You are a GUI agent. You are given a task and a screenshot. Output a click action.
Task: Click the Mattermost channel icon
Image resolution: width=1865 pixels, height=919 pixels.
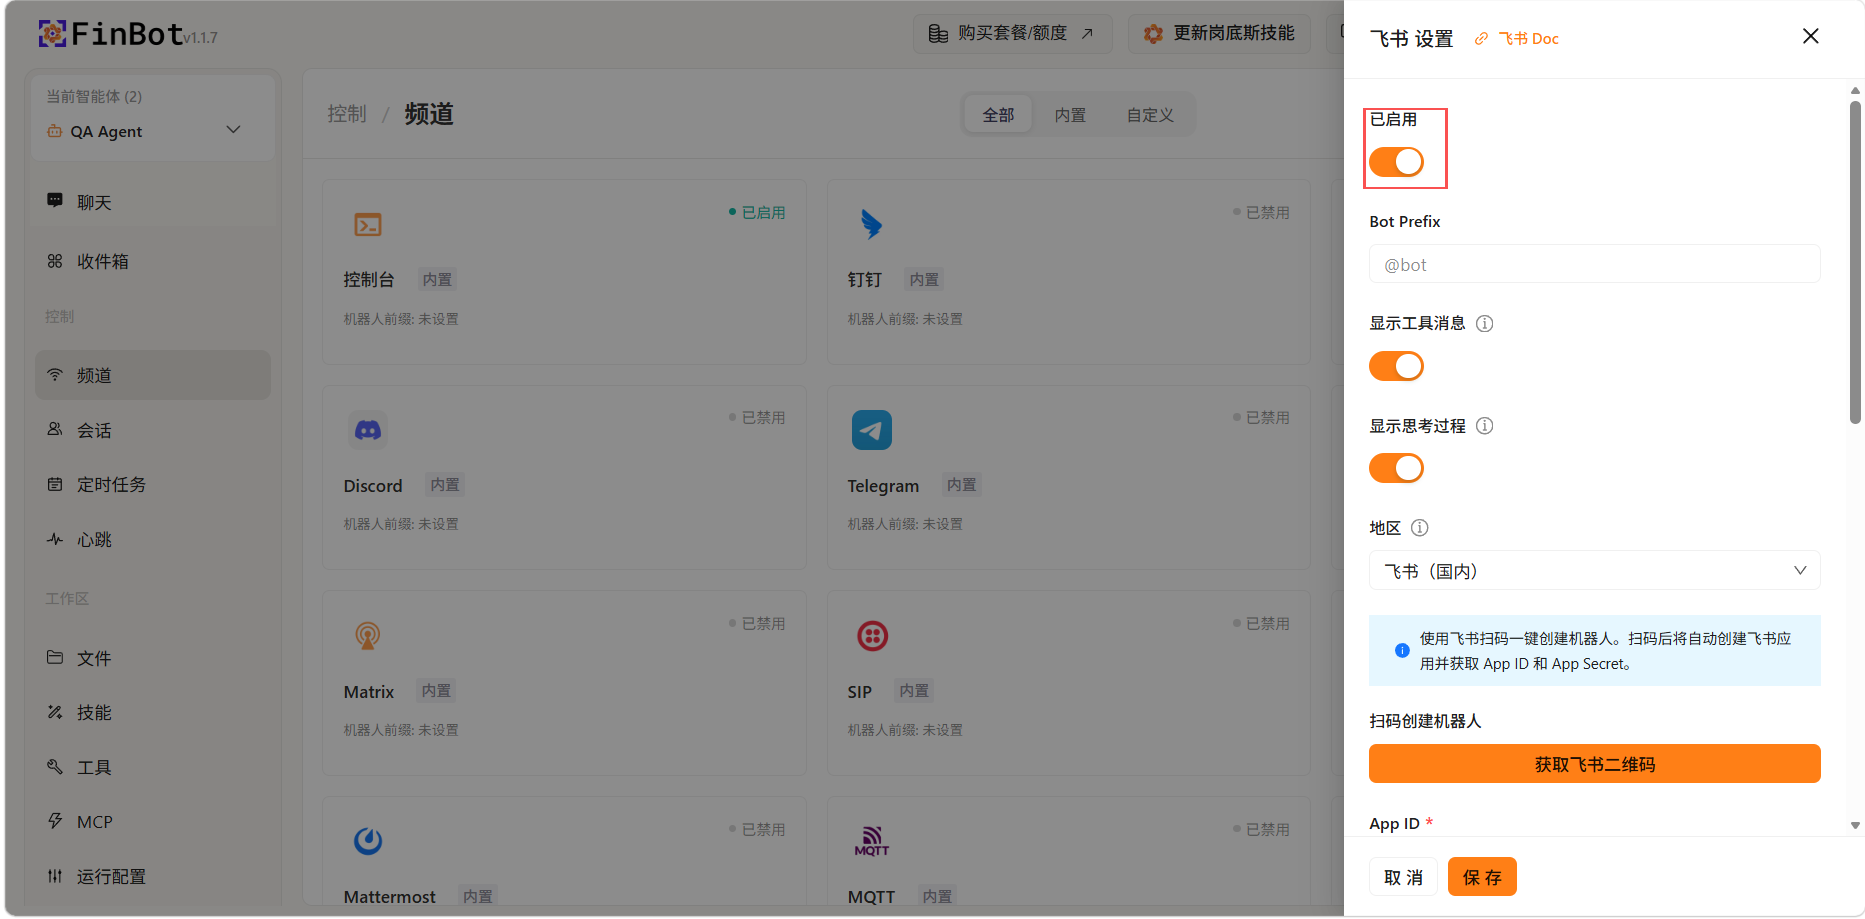368,841
